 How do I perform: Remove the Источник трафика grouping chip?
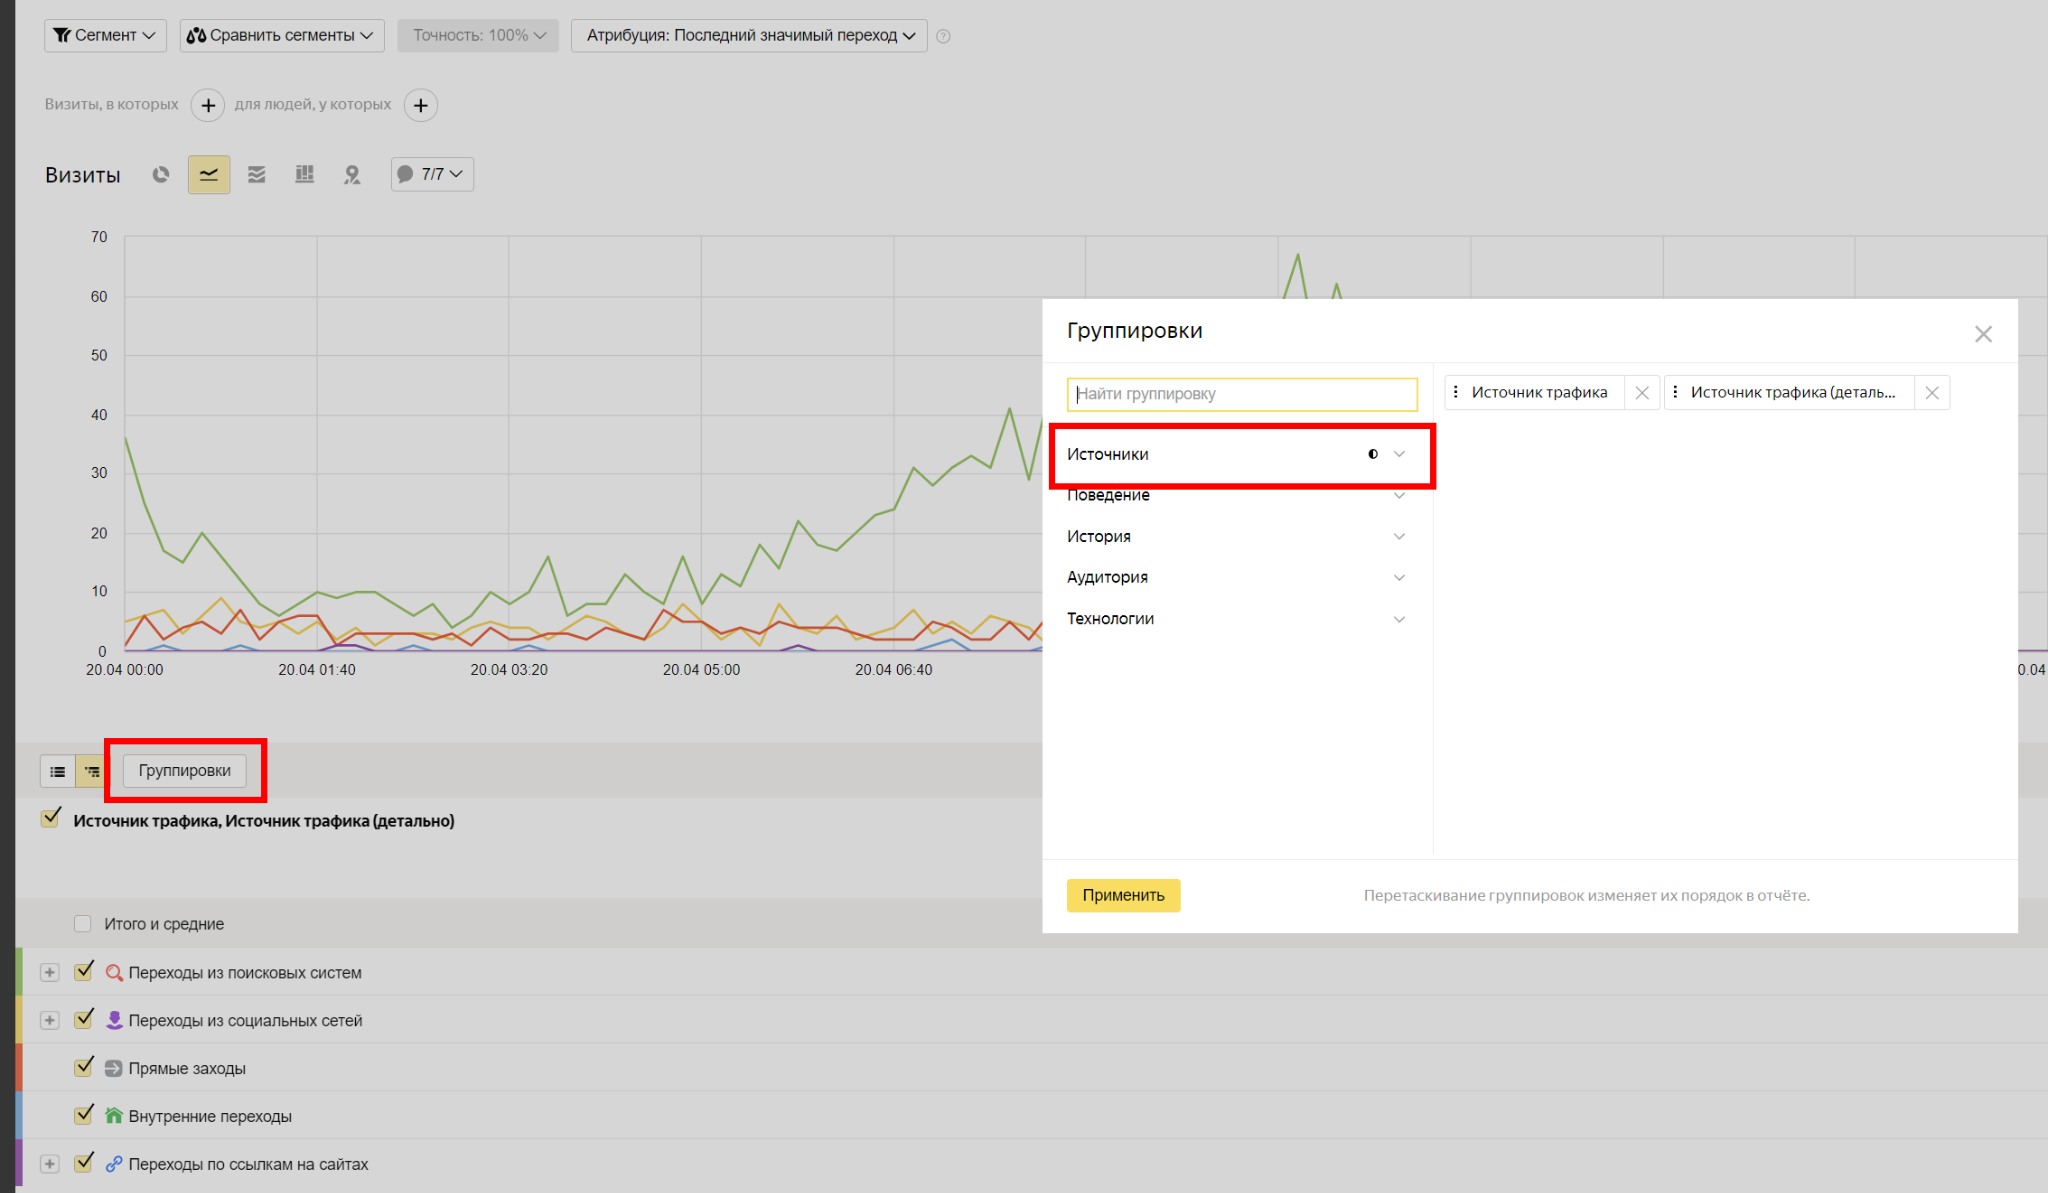click(1642, 393)
